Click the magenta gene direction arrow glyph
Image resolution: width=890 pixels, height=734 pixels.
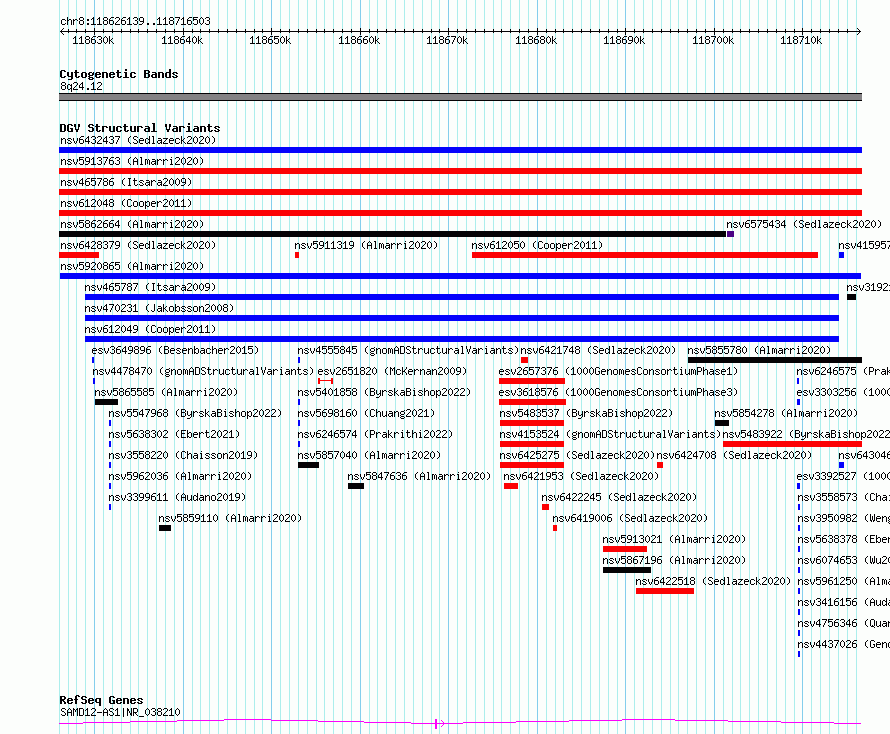[439, 723]
